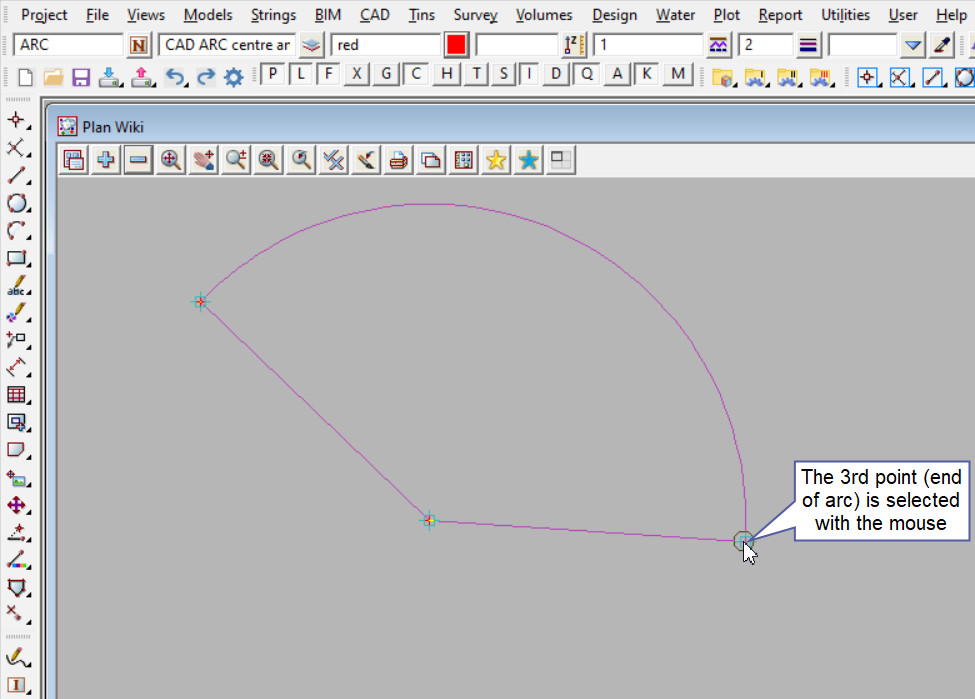Image resolution: width=975 pixels, height=699 pixels.
Task: Click the CAD table tool icon
Action: (16, 395)
